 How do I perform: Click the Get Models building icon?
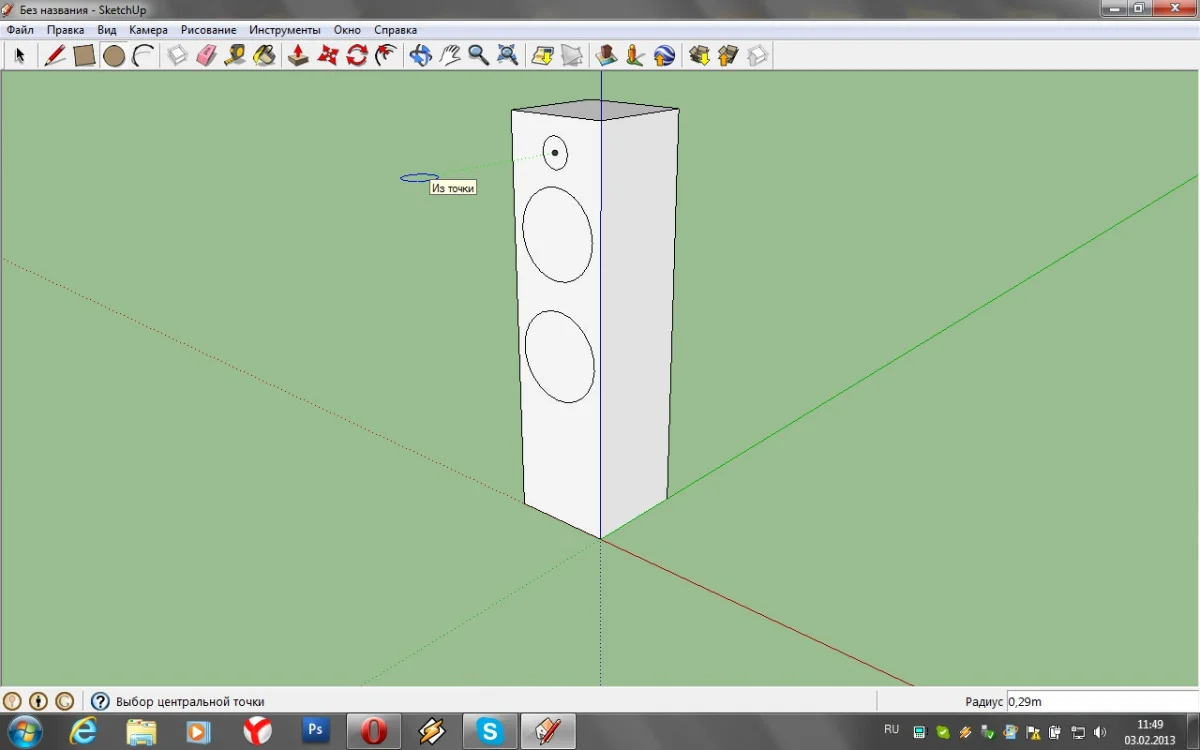click(x=606, y=55)
